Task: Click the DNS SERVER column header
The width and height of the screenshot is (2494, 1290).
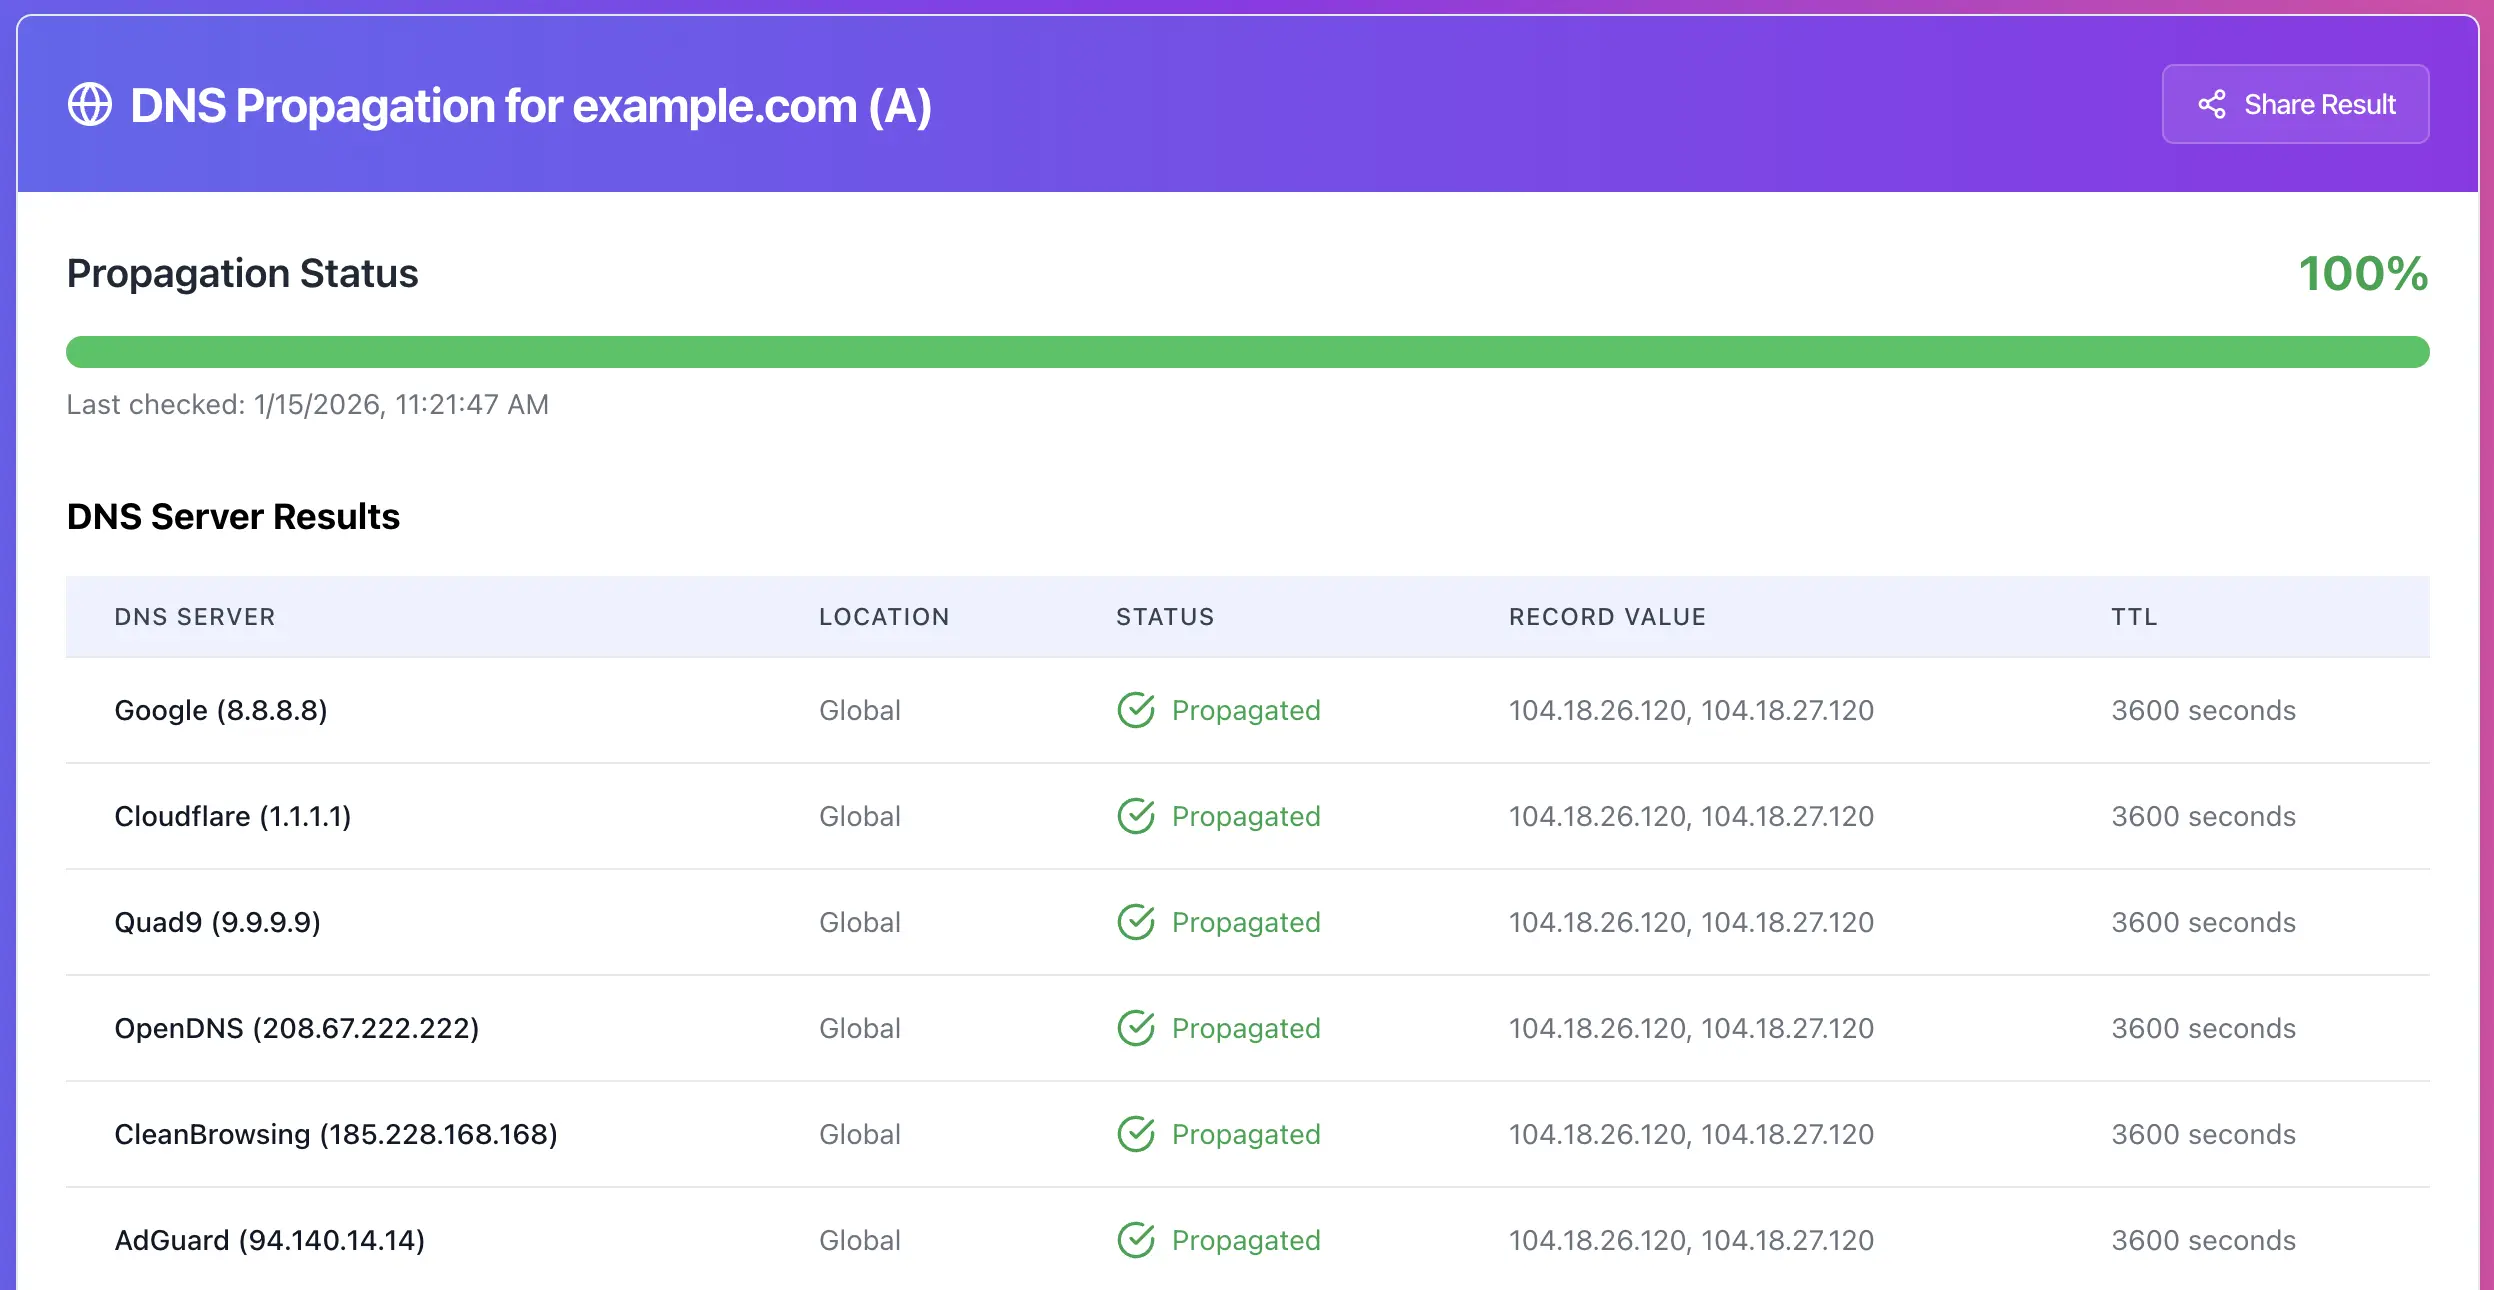Action: 195,617
